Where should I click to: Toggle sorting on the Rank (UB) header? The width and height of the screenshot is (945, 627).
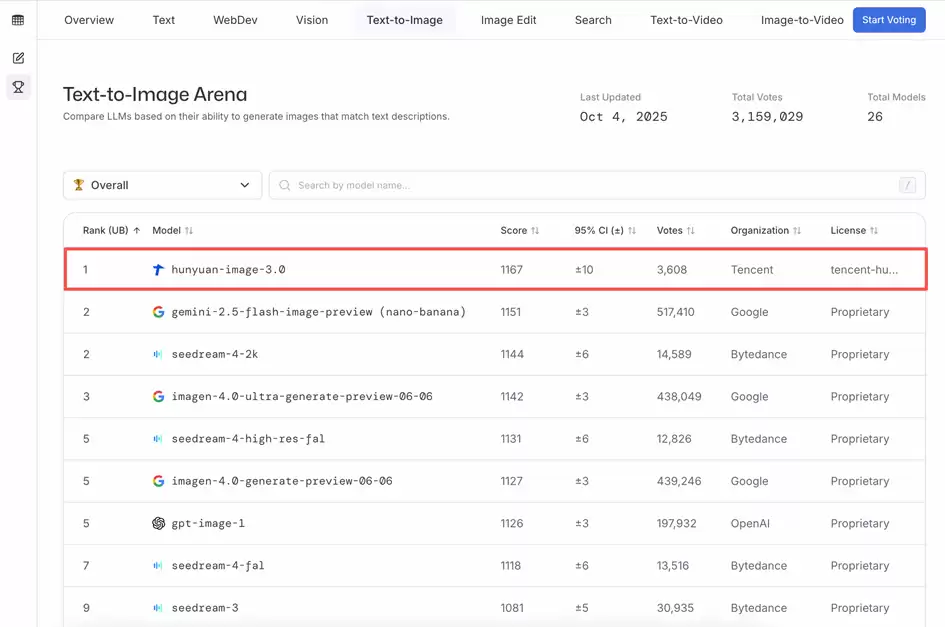coord(111,231)
